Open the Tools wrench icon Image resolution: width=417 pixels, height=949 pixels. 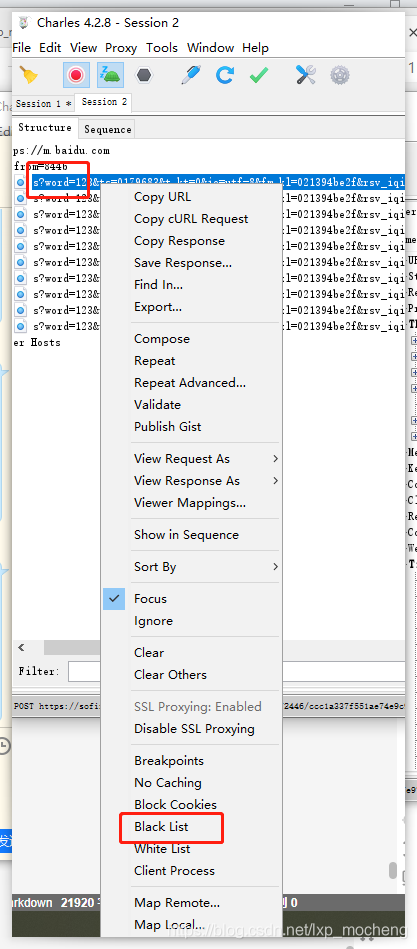point(306,75)
